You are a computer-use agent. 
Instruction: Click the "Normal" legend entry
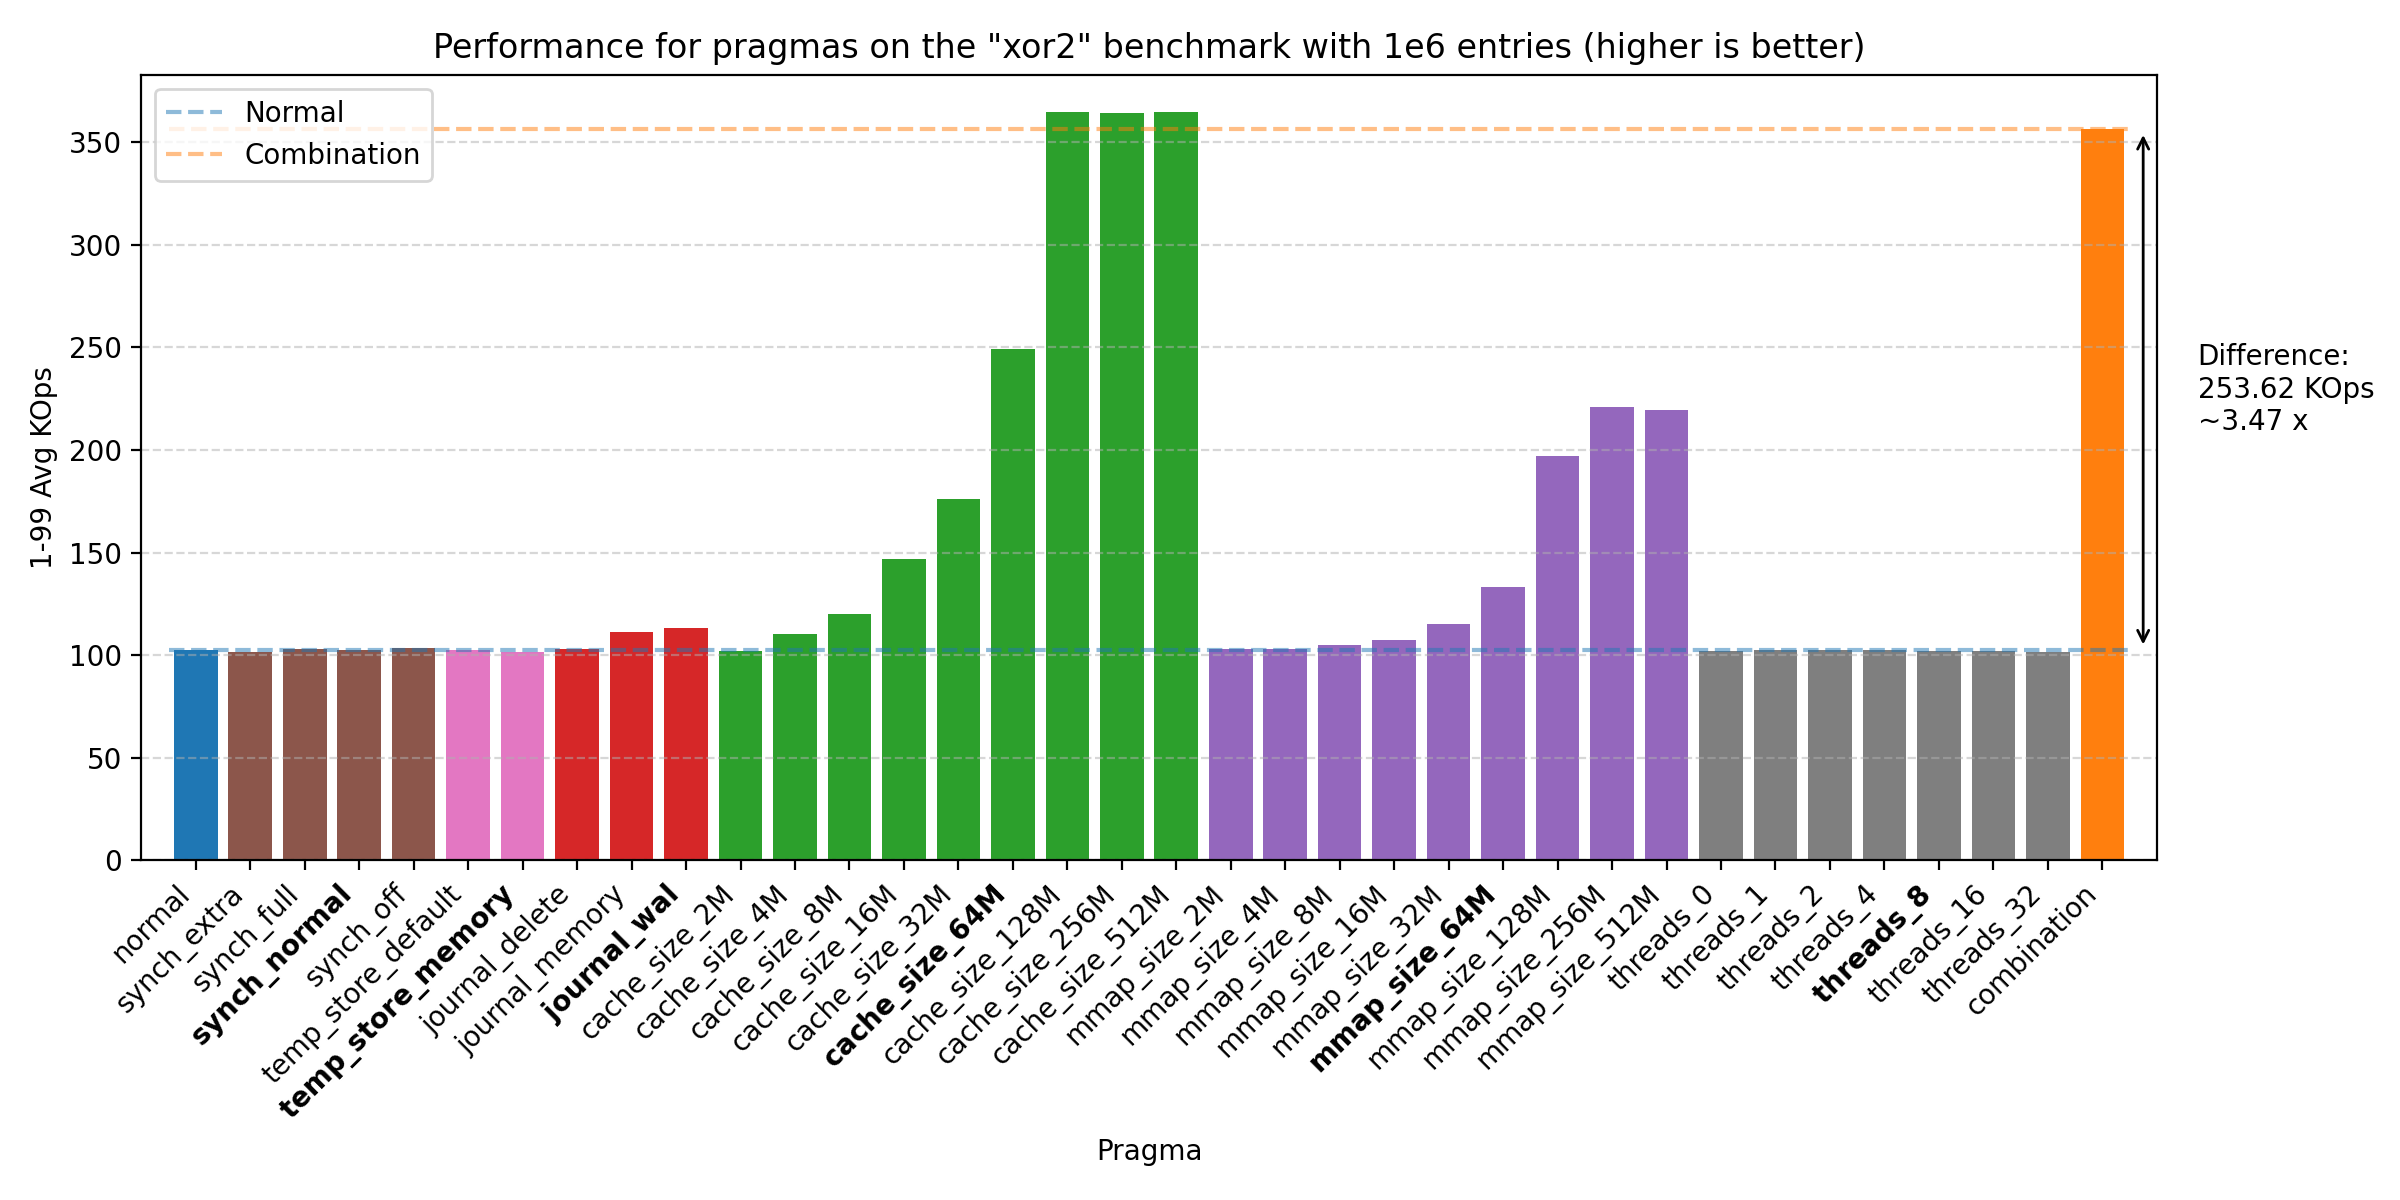coord(294,113)
